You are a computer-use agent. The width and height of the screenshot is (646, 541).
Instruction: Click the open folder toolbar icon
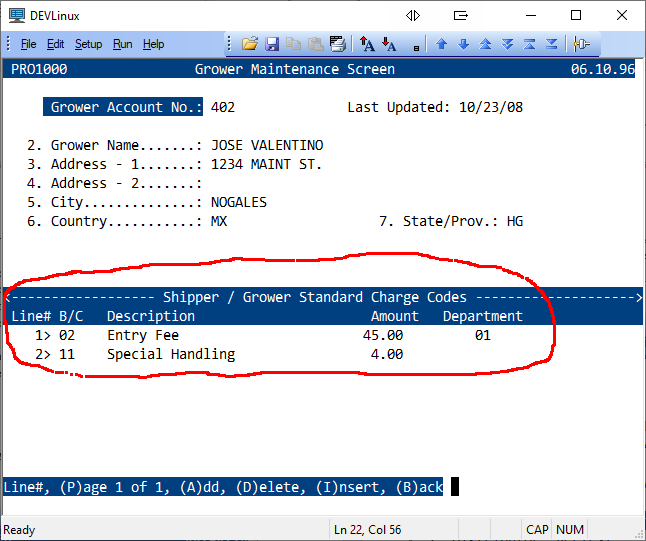point(250,44)
